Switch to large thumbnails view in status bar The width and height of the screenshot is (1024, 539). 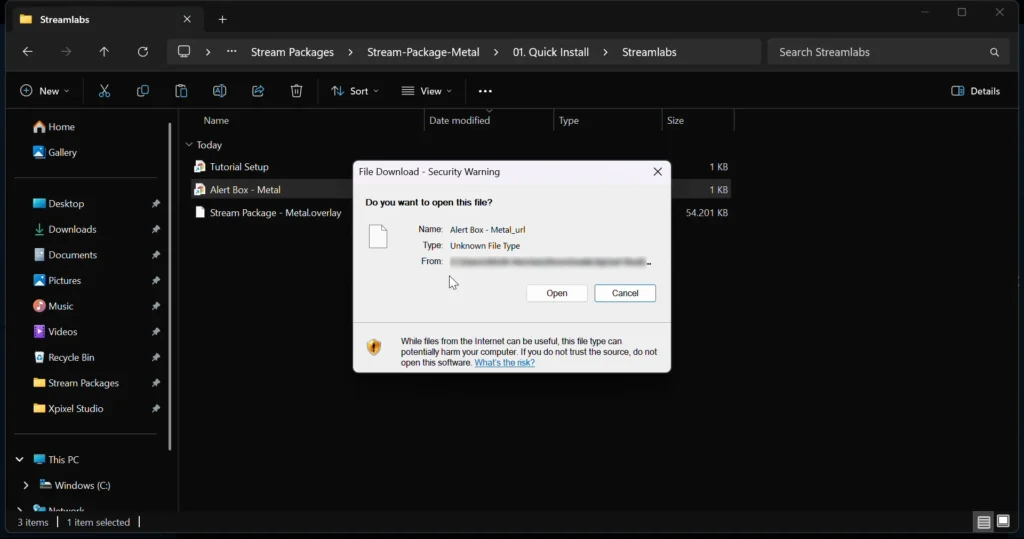(1003, 522)
